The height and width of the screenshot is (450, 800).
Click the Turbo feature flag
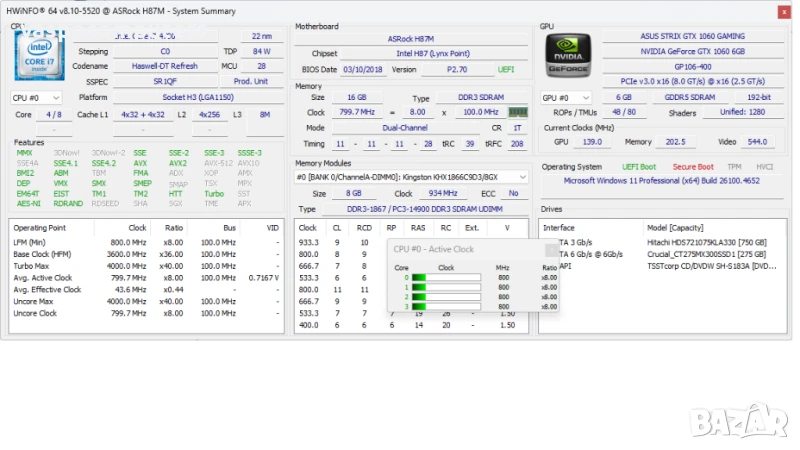point(214,194)
